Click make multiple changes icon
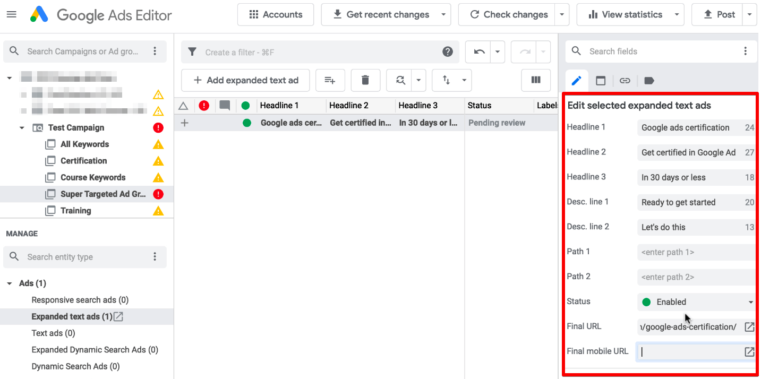The height and width of the screenshot is (379, 761). [x=330, y=80]
